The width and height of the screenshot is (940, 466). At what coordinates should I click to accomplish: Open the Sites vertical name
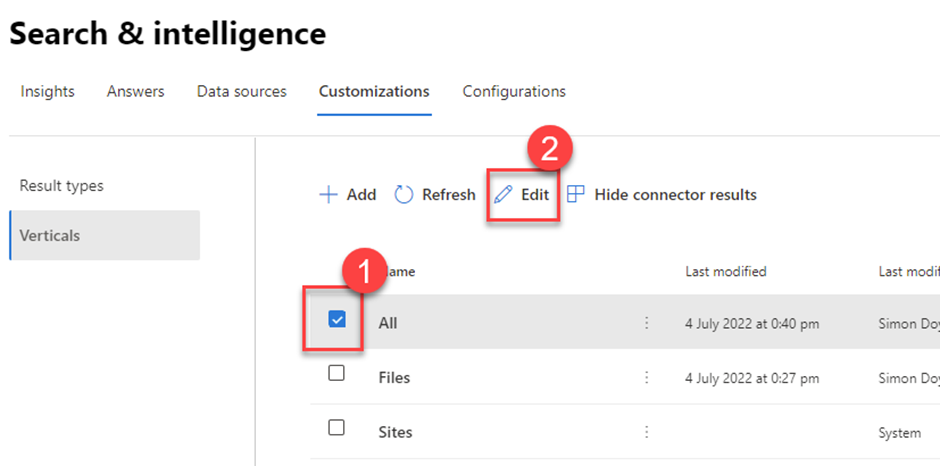[395, 432]
